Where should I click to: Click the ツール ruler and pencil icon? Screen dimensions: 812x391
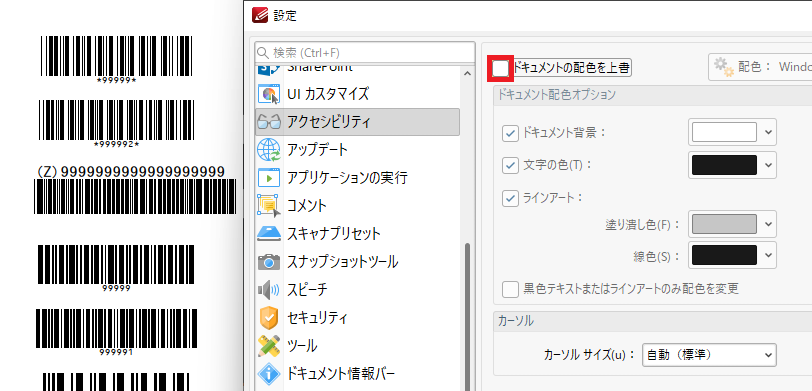[x=268, y=345]
